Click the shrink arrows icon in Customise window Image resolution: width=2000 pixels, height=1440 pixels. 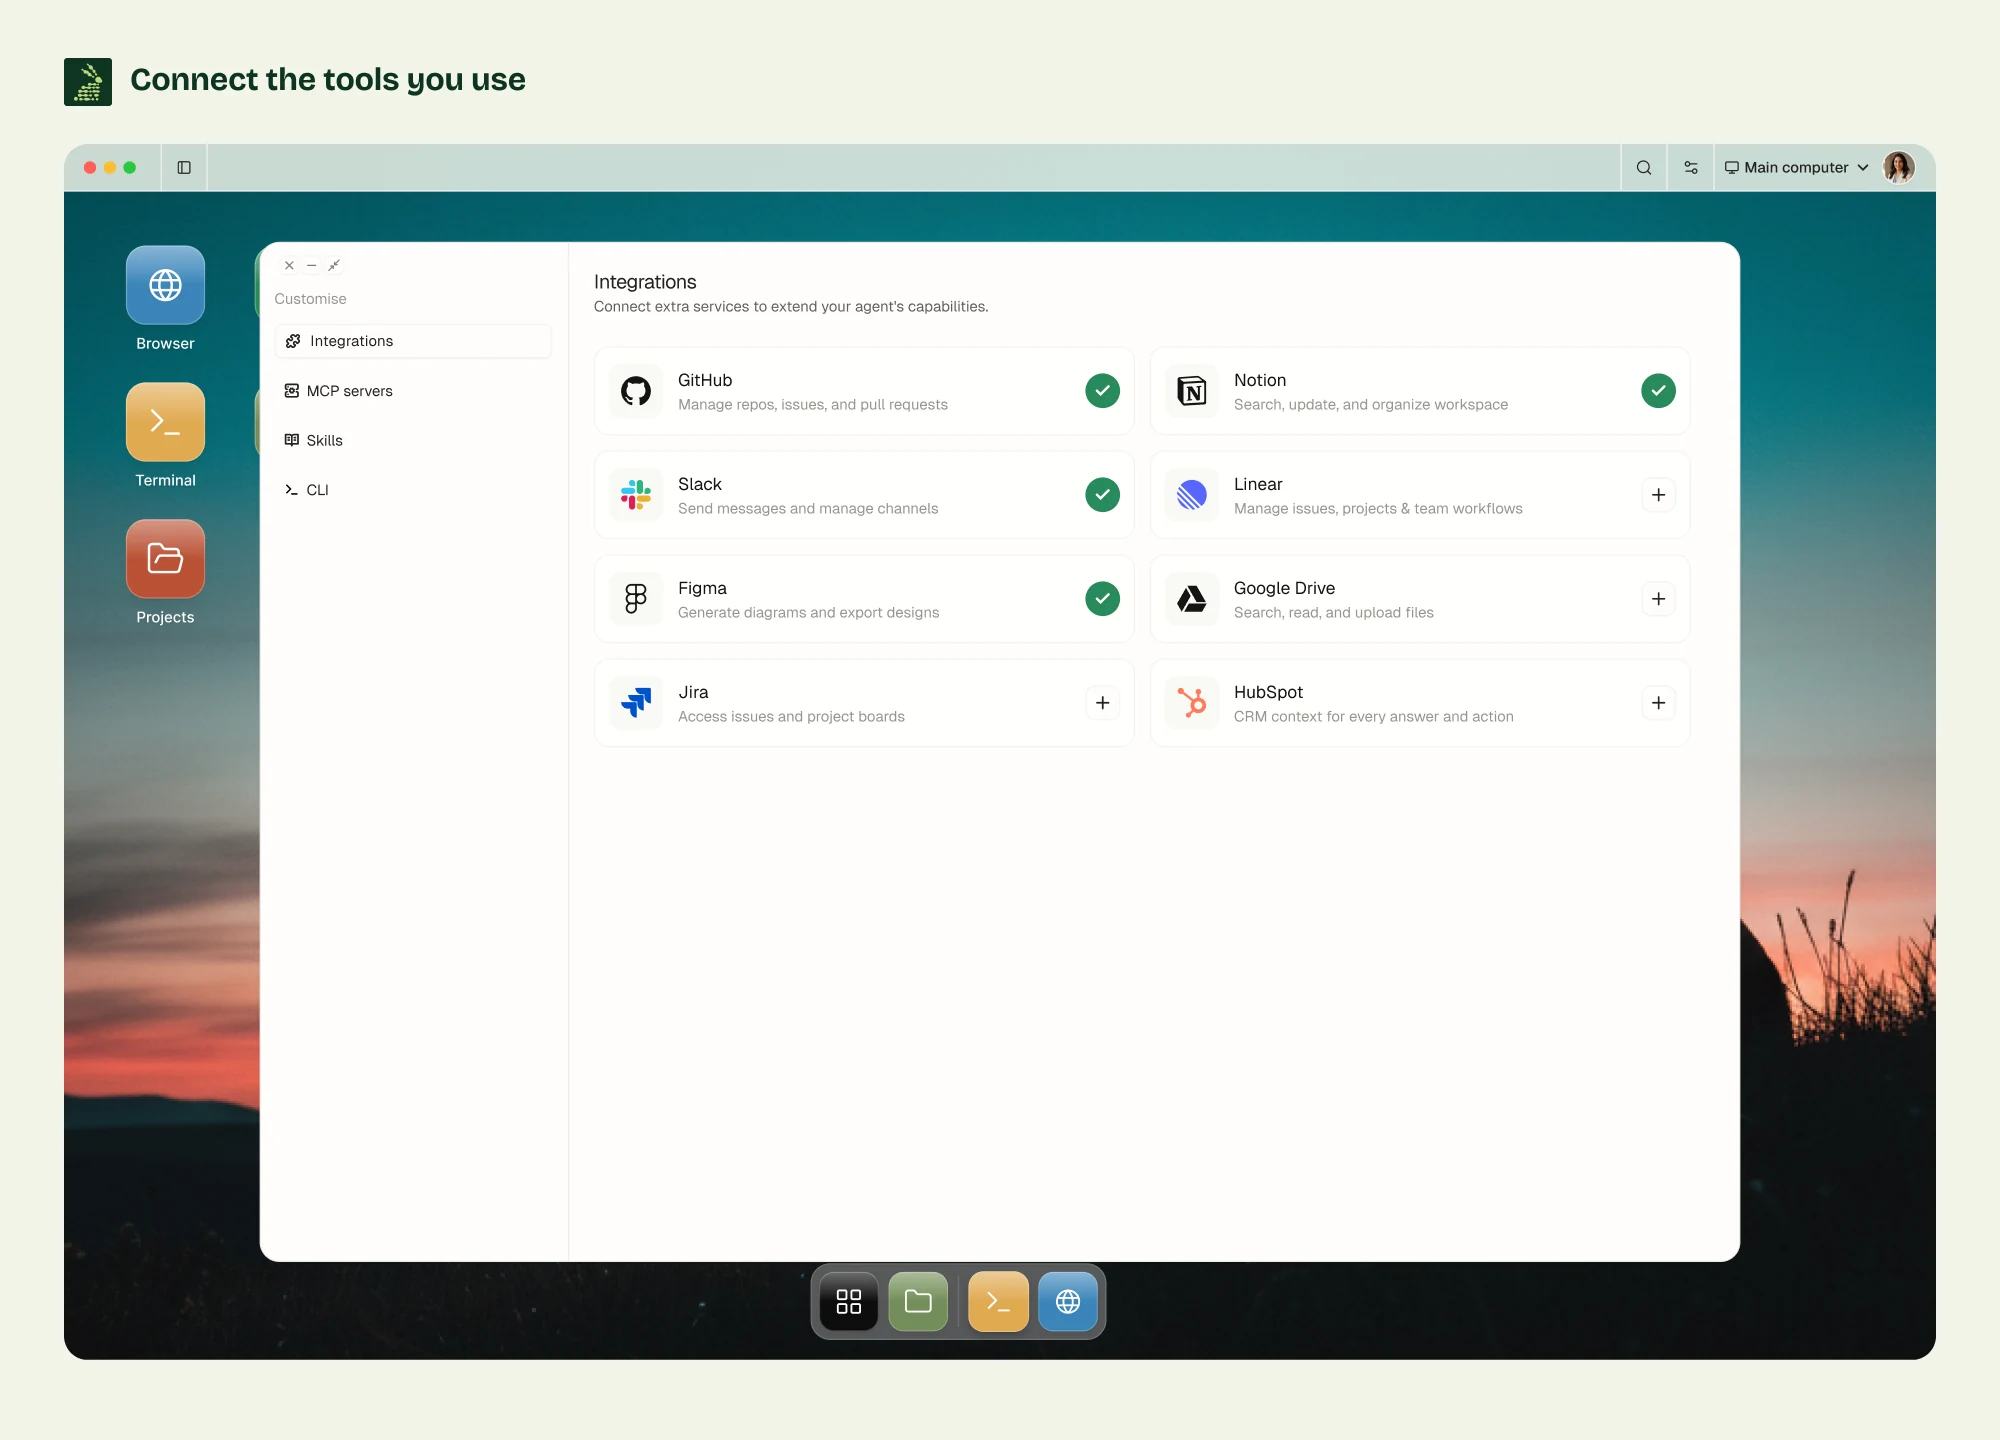334,265
